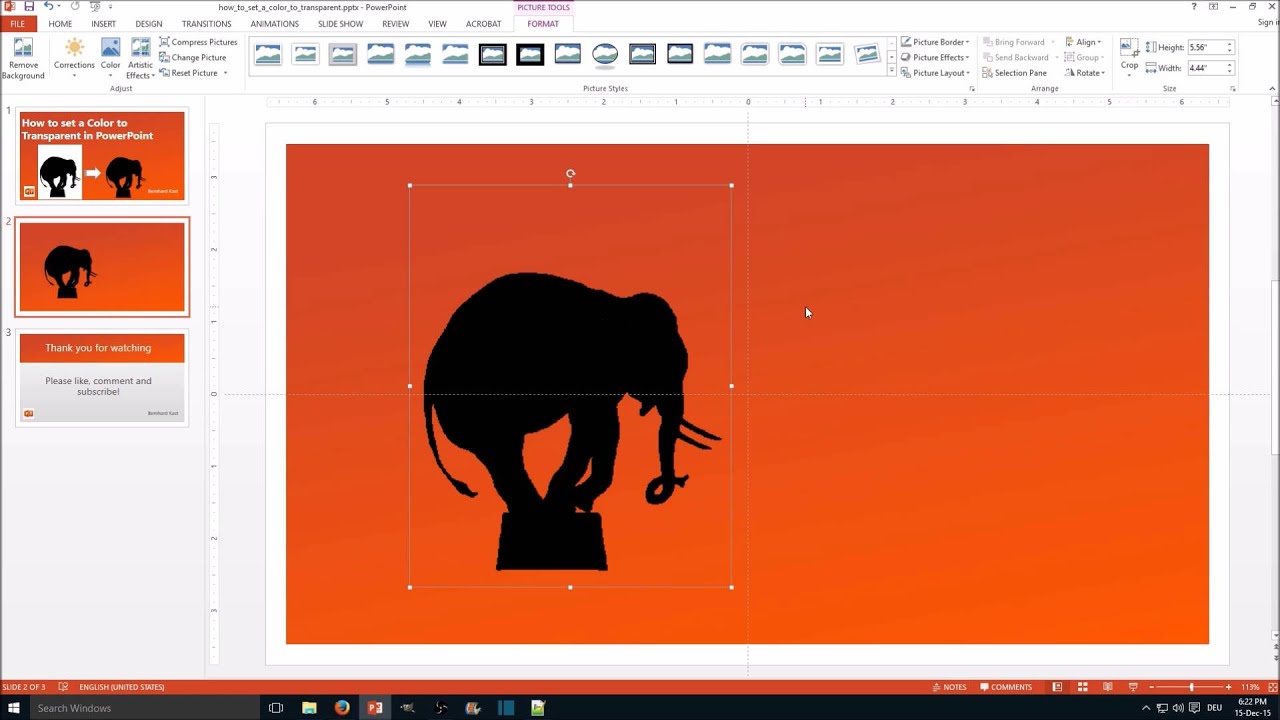Viewport: 1280px width, 720px height.
Task: Open Picture Styles format dialog launcher
Action: (x=971, y=89)
